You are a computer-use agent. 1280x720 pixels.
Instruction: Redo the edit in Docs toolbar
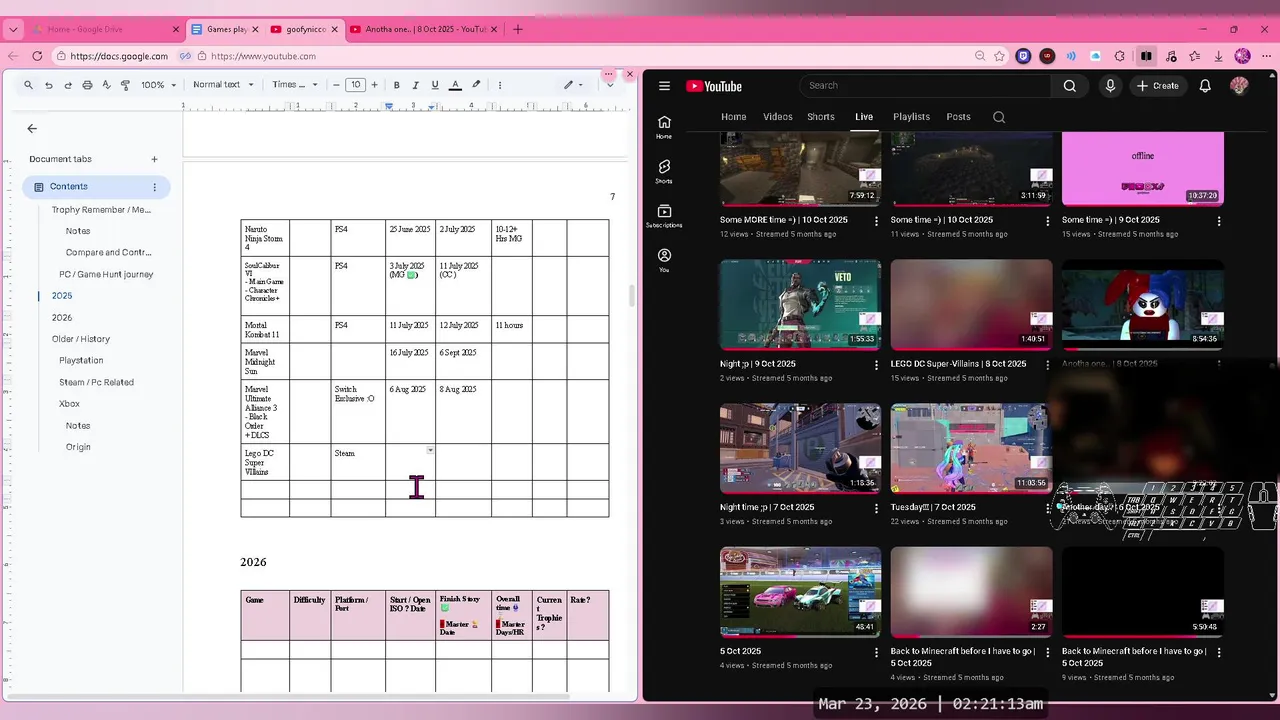[x=67, y=85]
